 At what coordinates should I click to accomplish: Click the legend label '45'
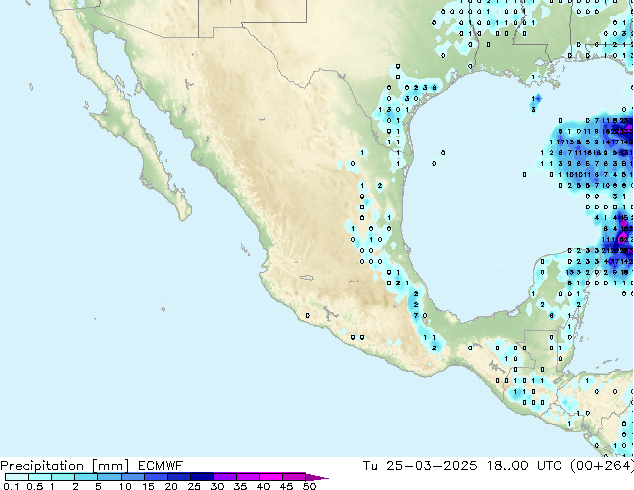pyautogui.click(x=287, y=486)
